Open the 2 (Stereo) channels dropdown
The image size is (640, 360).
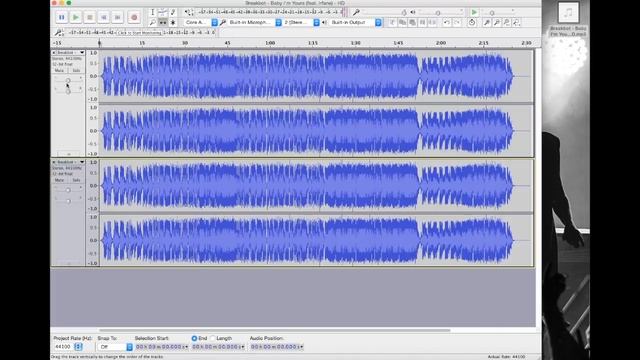pos(301,22)
